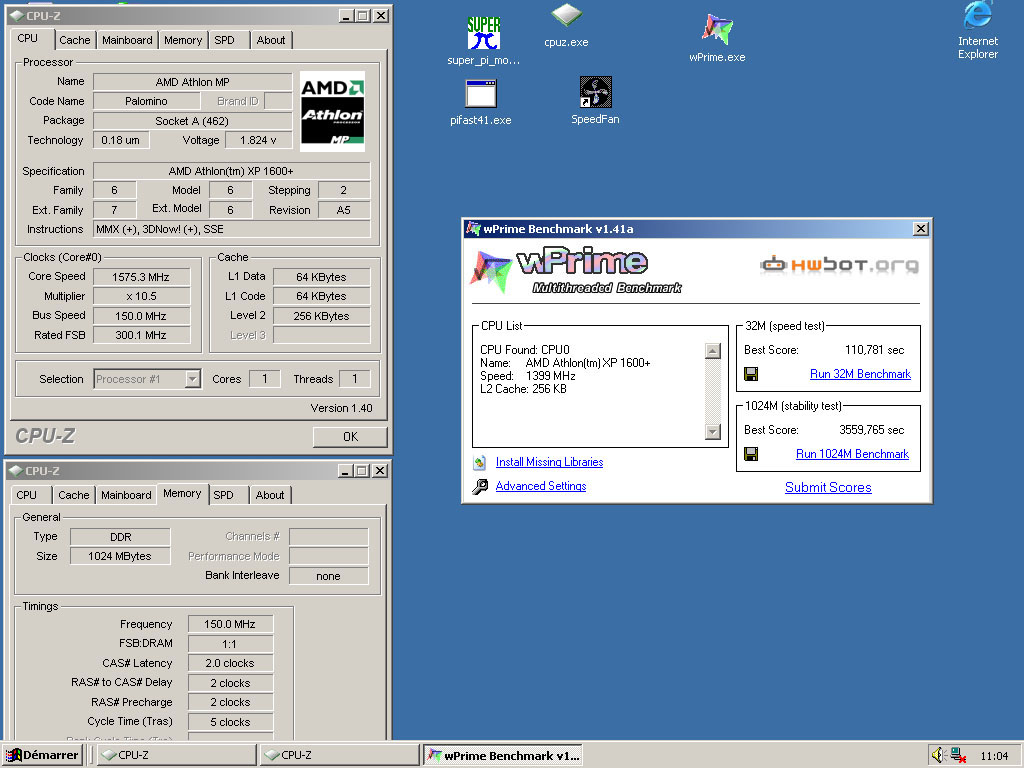Click the Cycle Time value 5 clocks
This screenshot has width=1024, height=768.
tap(230, 722)
